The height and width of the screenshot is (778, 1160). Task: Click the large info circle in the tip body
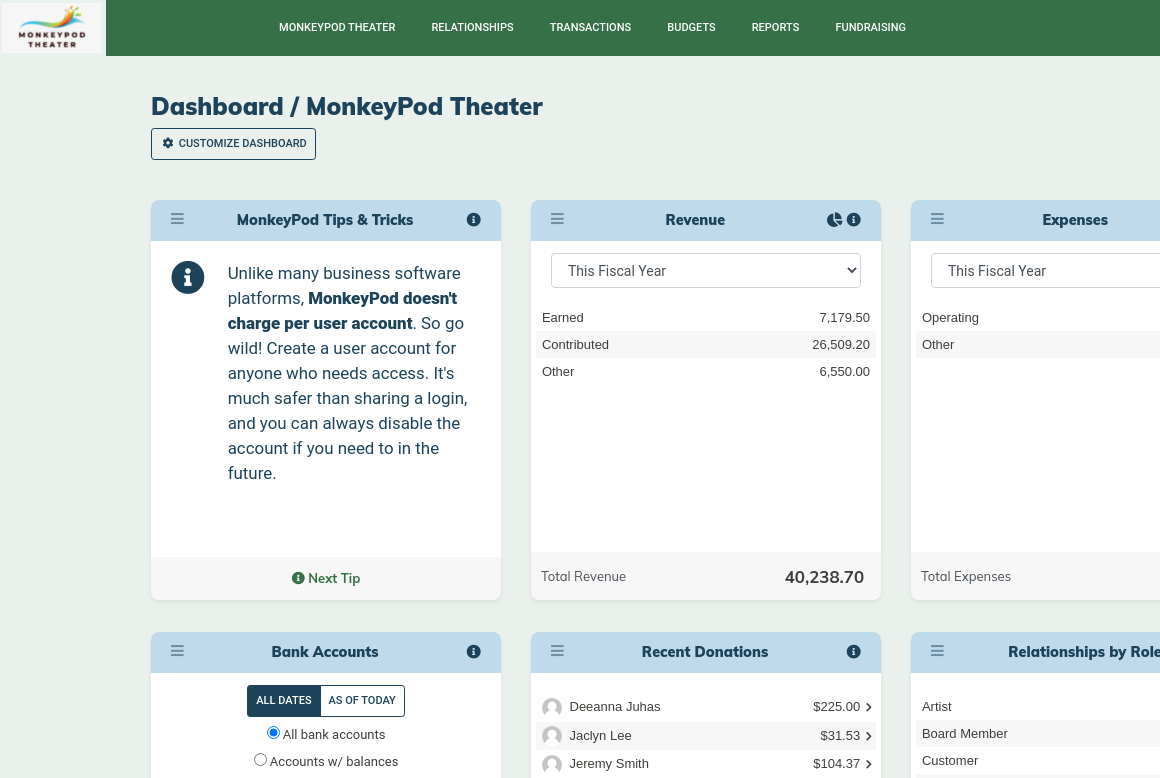pos(188,277)
